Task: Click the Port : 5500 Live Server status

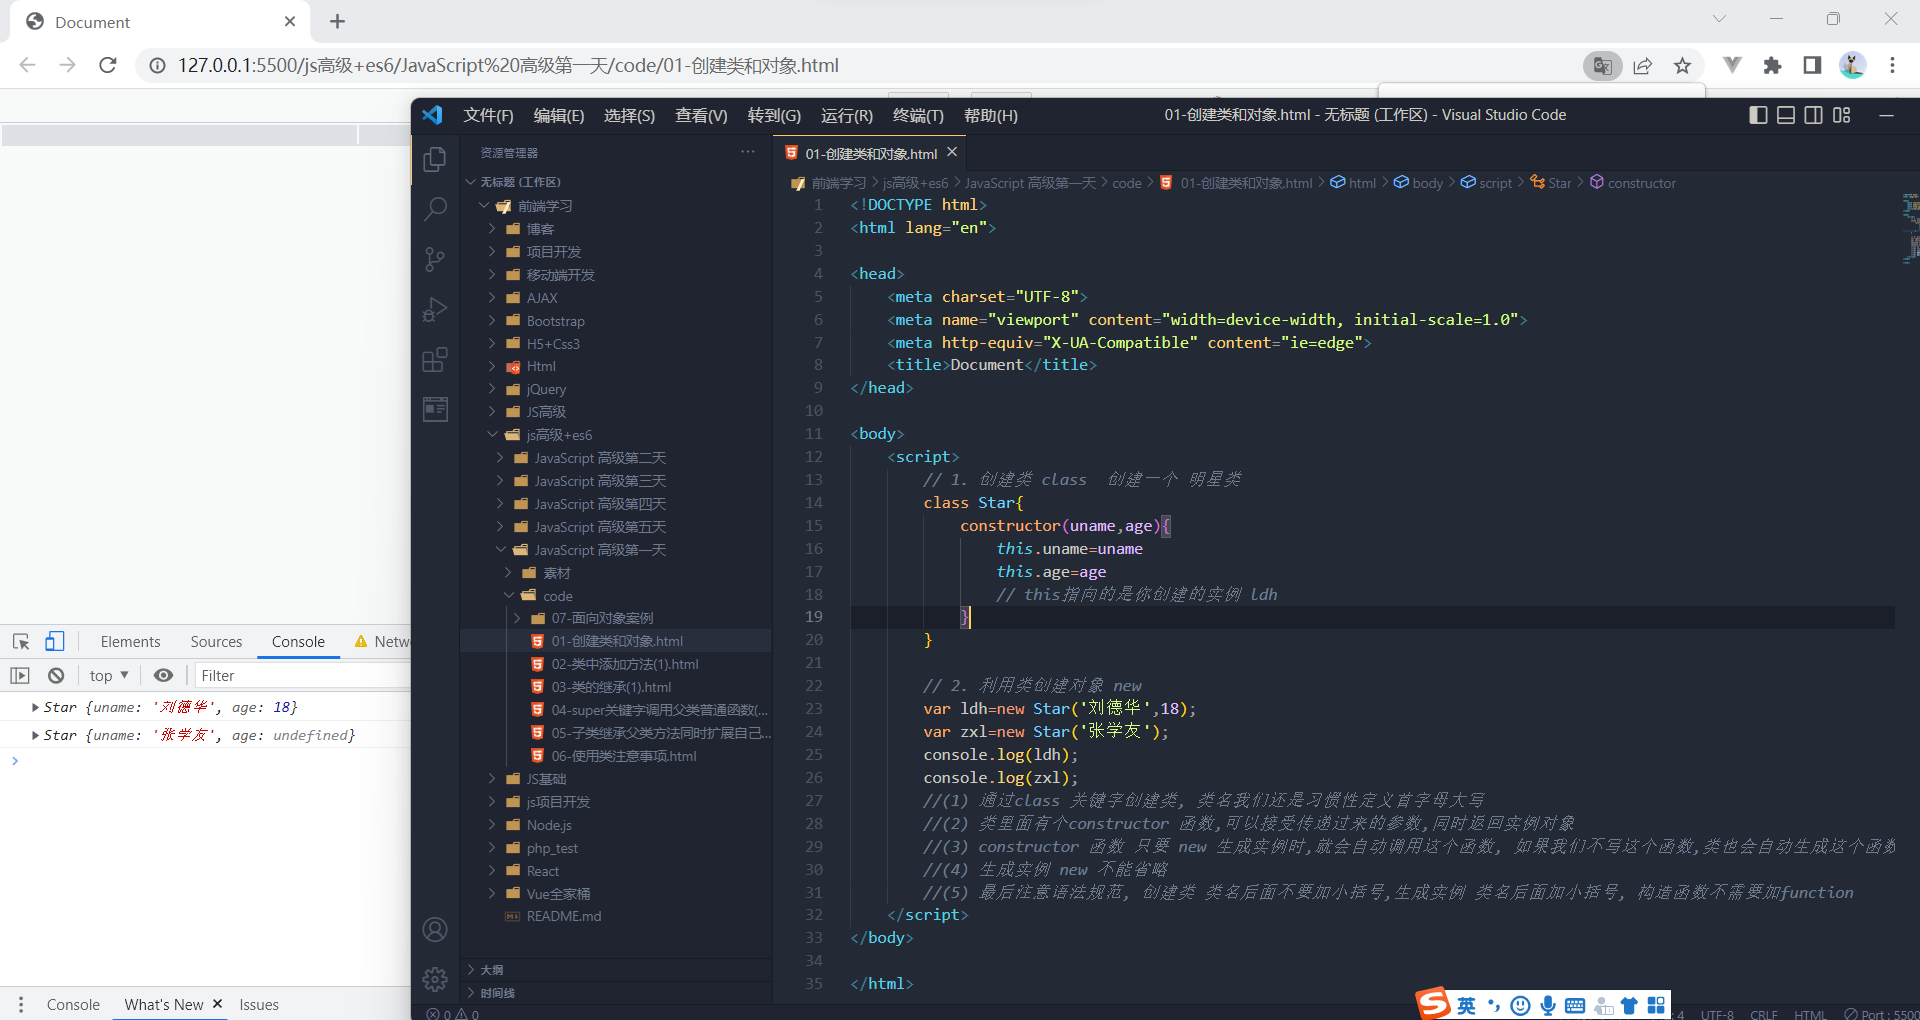Action: pyautogui.click(x=1882, y=1014)
